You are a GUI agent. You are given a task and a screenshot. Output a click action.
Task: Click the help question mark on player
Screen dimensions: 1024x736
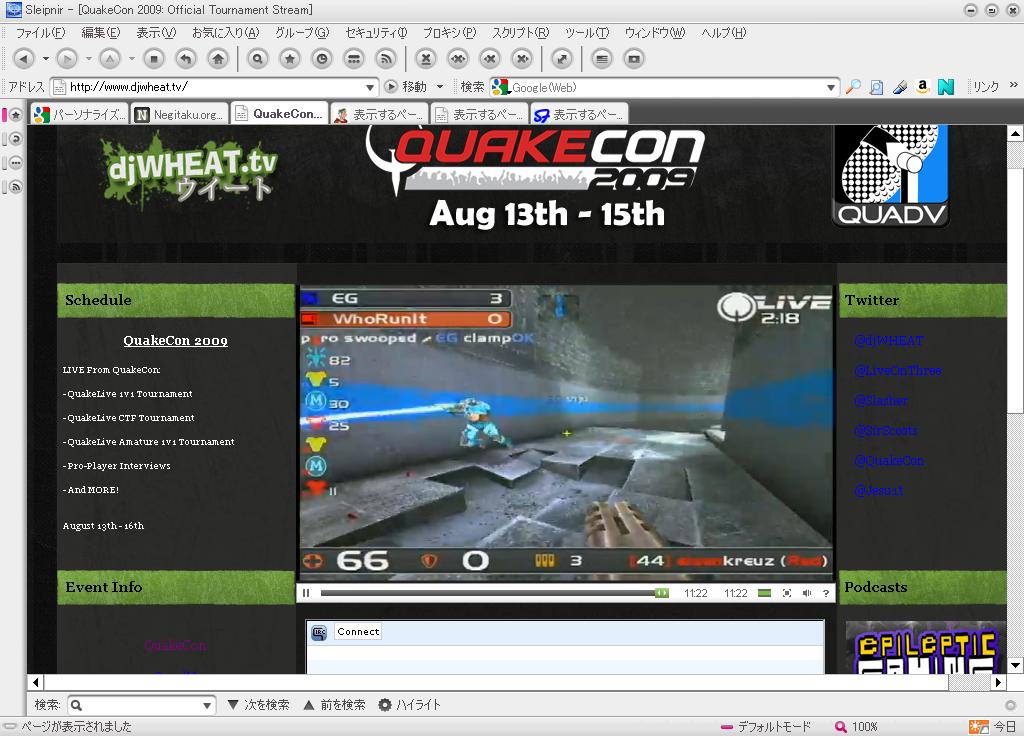tap(825, 593)
